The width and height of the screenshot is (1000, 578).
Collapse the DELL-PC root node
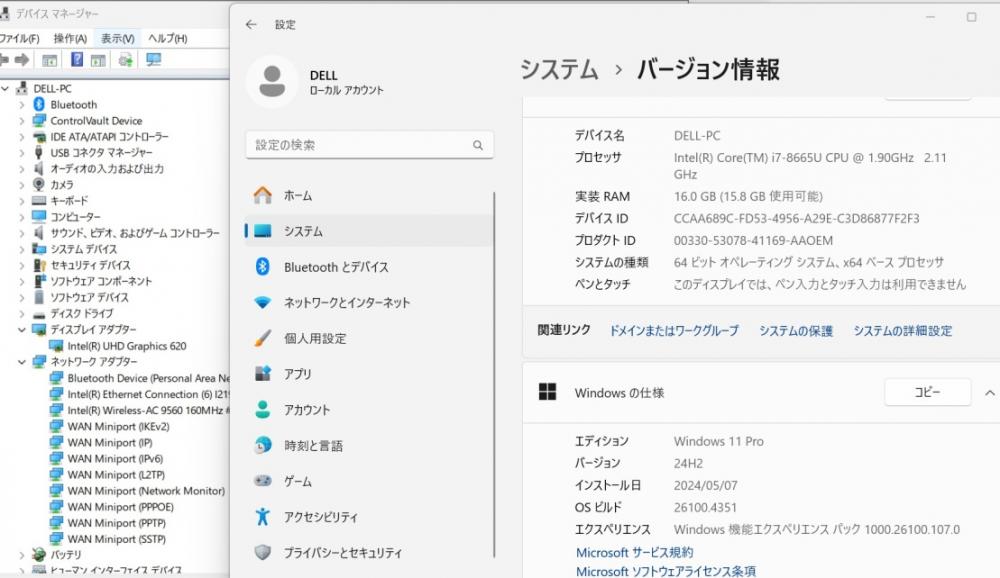click(6, 88)
